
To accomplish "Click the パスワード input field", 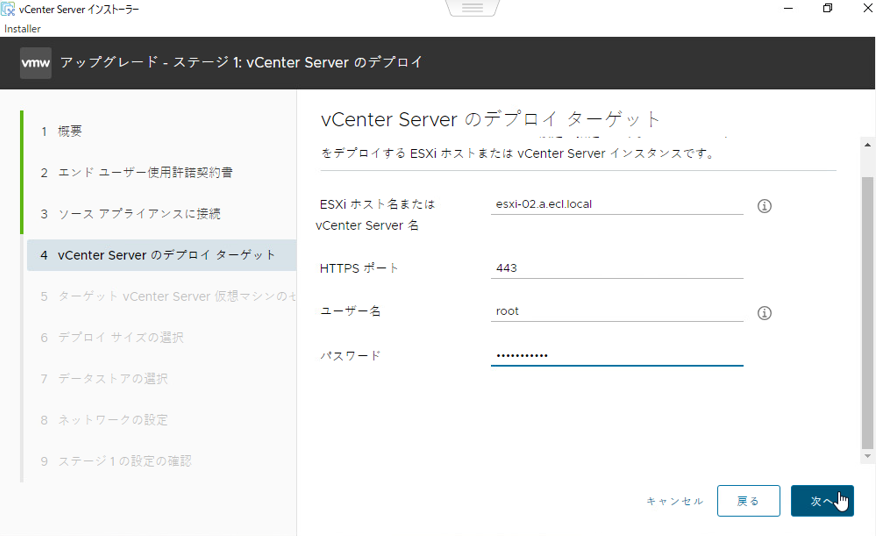I will [x=616, y=355].
